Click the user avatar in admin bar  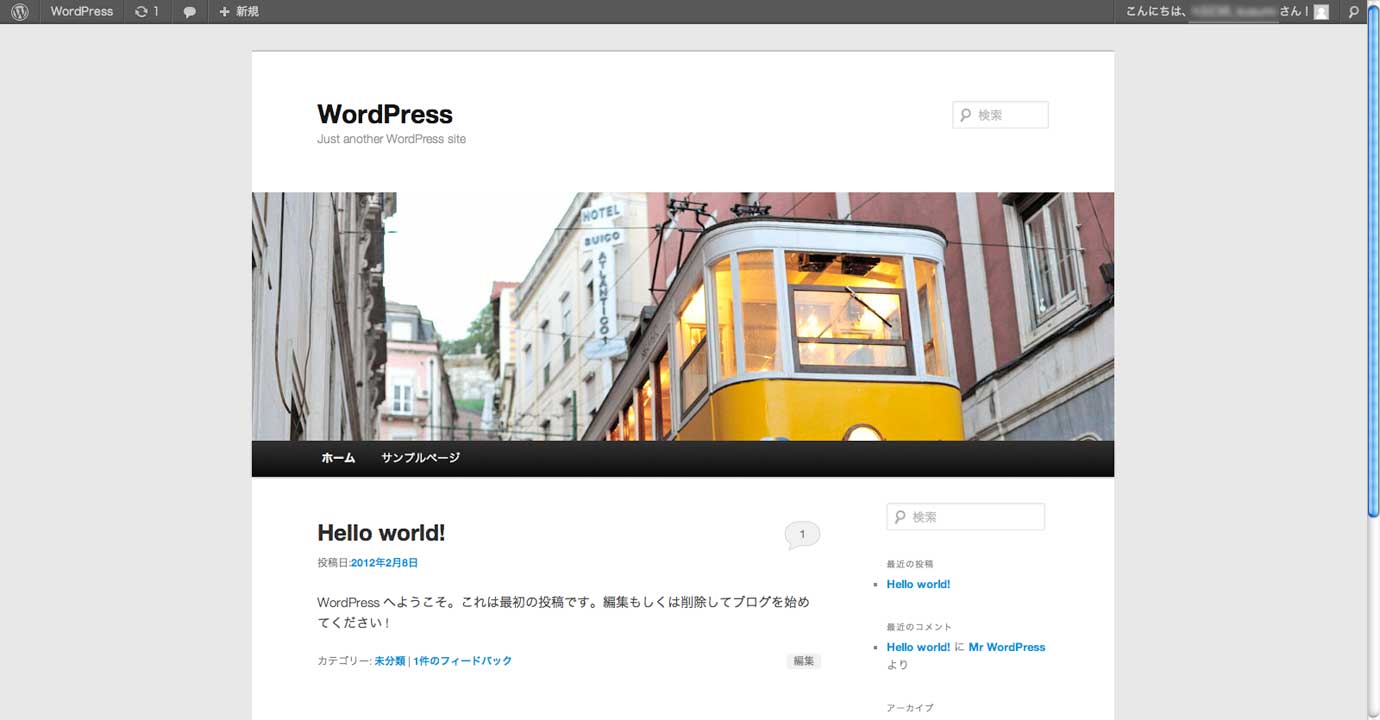[1321, 12]
